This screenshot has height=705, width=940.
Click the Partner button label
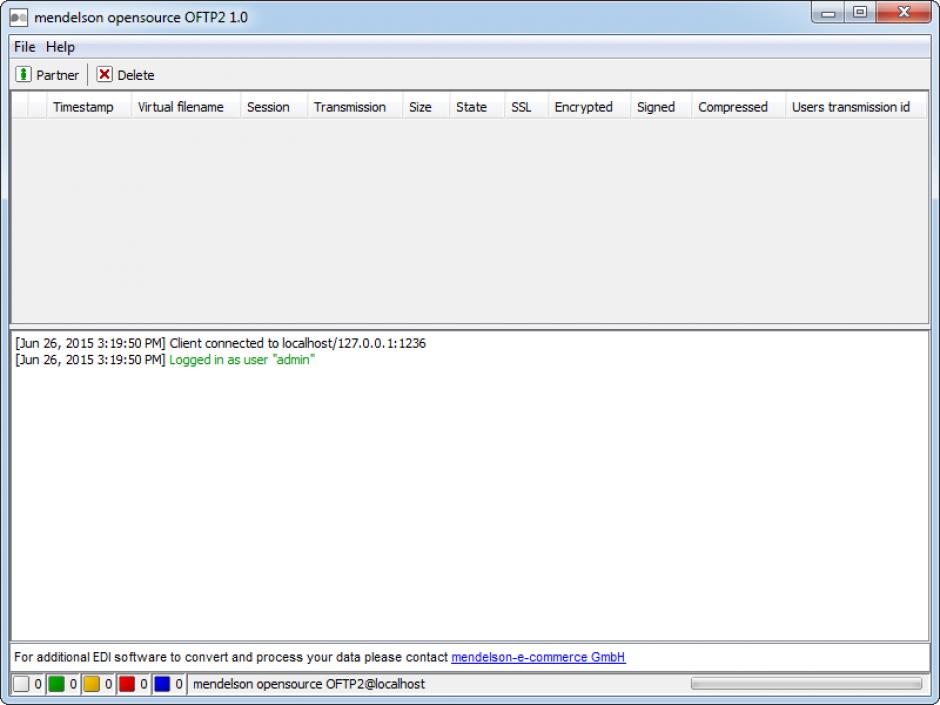[57, 75]
